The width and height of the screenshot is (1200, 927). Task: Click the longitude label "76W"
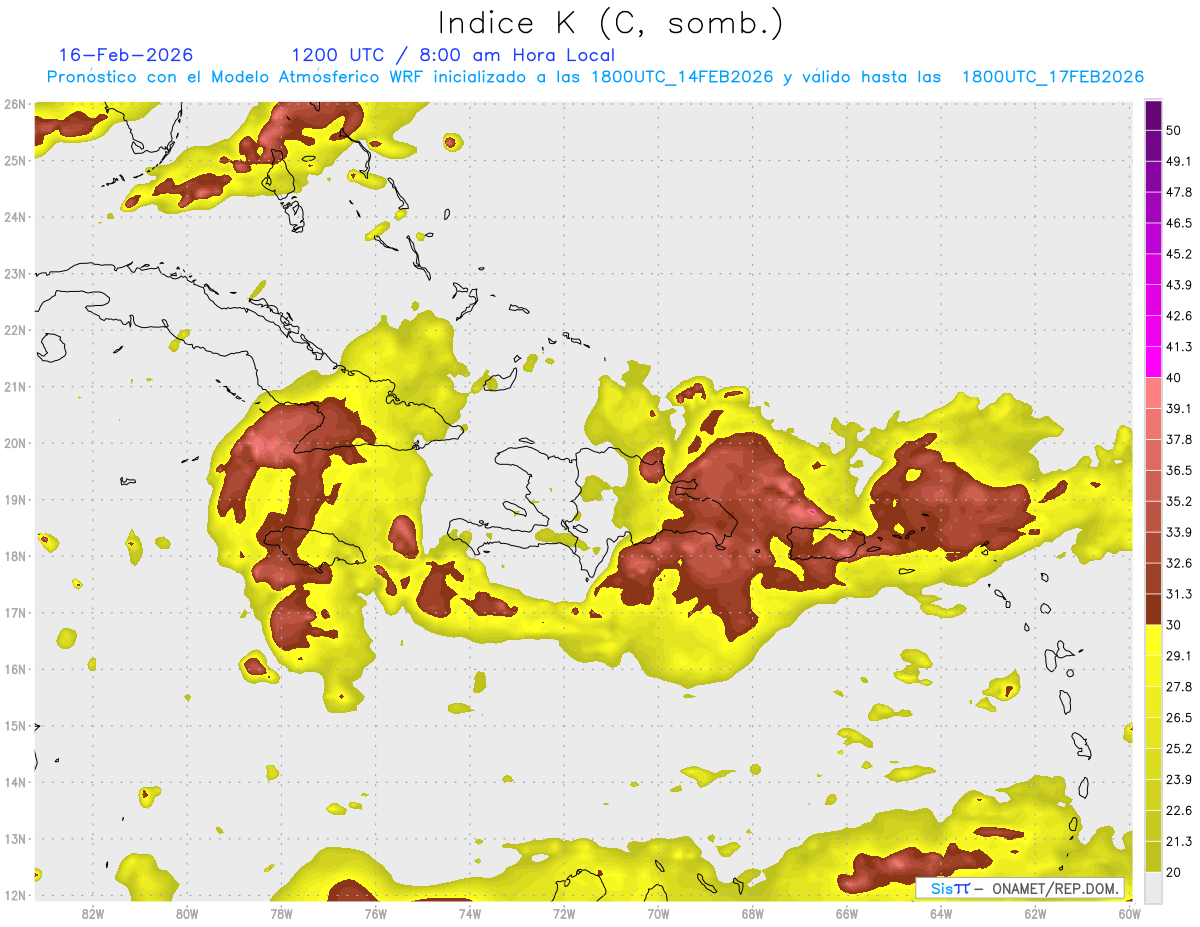376,913
